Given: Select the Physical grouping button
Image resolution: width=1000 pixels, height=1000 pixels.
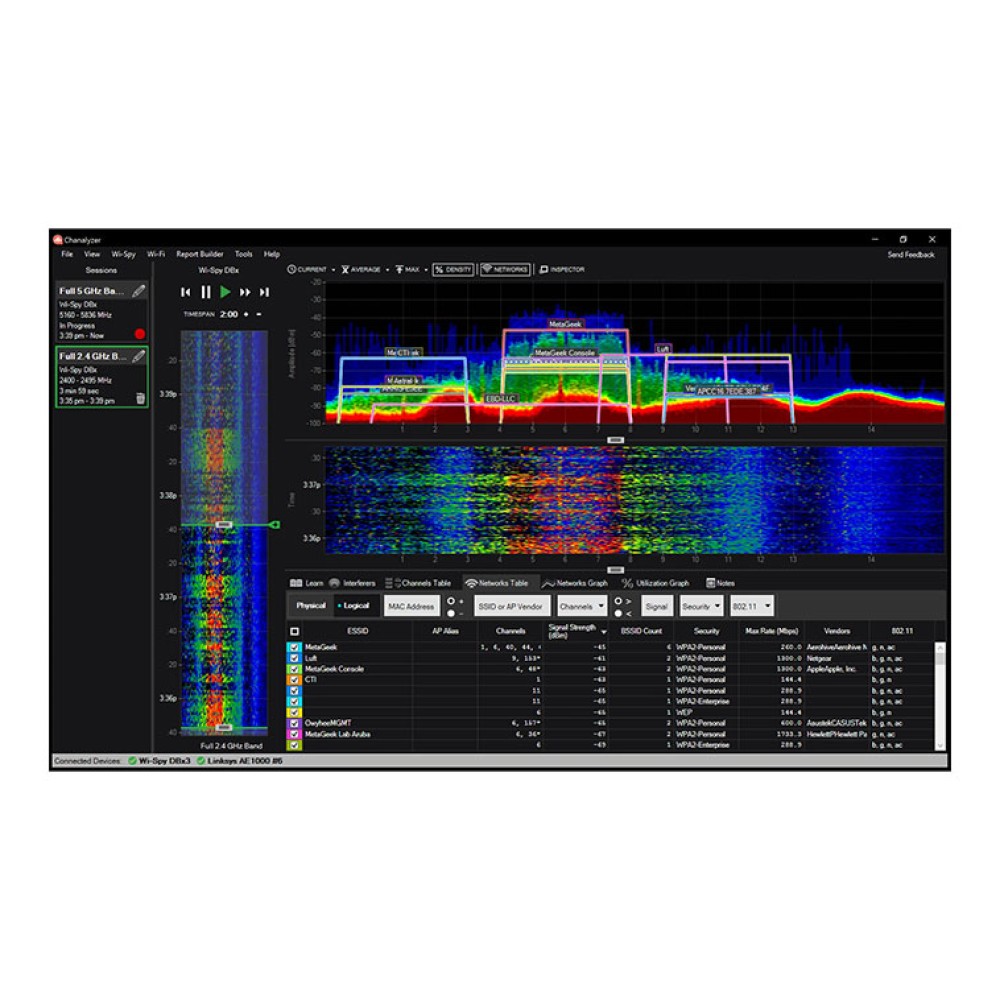Looking at the screenshot, I should [x=311, y=606].
